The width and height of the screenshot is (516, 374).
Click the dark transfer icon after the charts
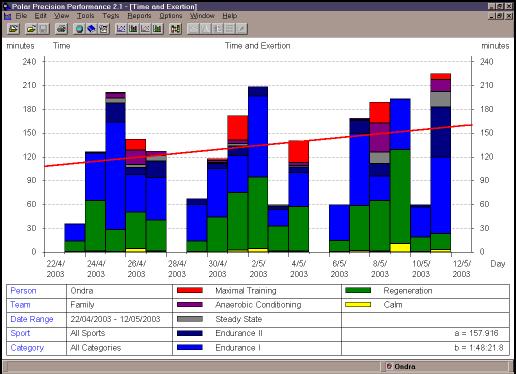click(x=175, y=29)
